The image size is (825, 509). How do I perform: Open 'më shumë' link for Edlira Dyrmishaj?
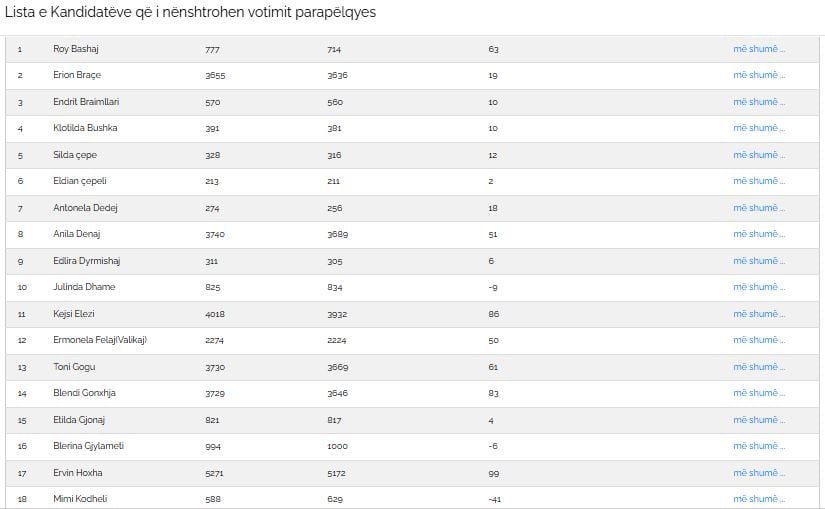759,261
